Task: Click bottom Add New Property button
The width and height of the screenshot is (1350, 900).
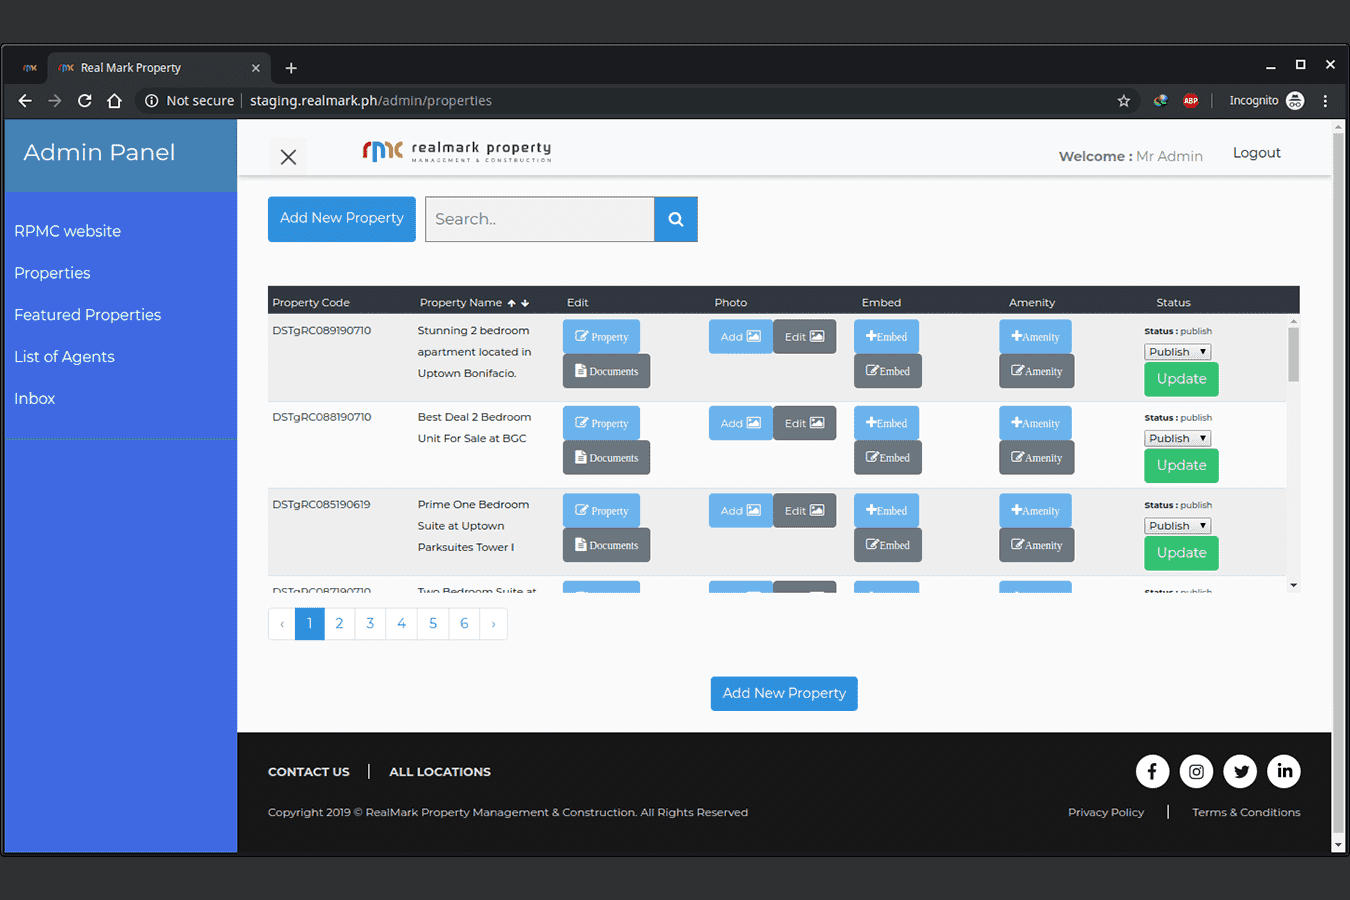Action: (x=784, y=694)
